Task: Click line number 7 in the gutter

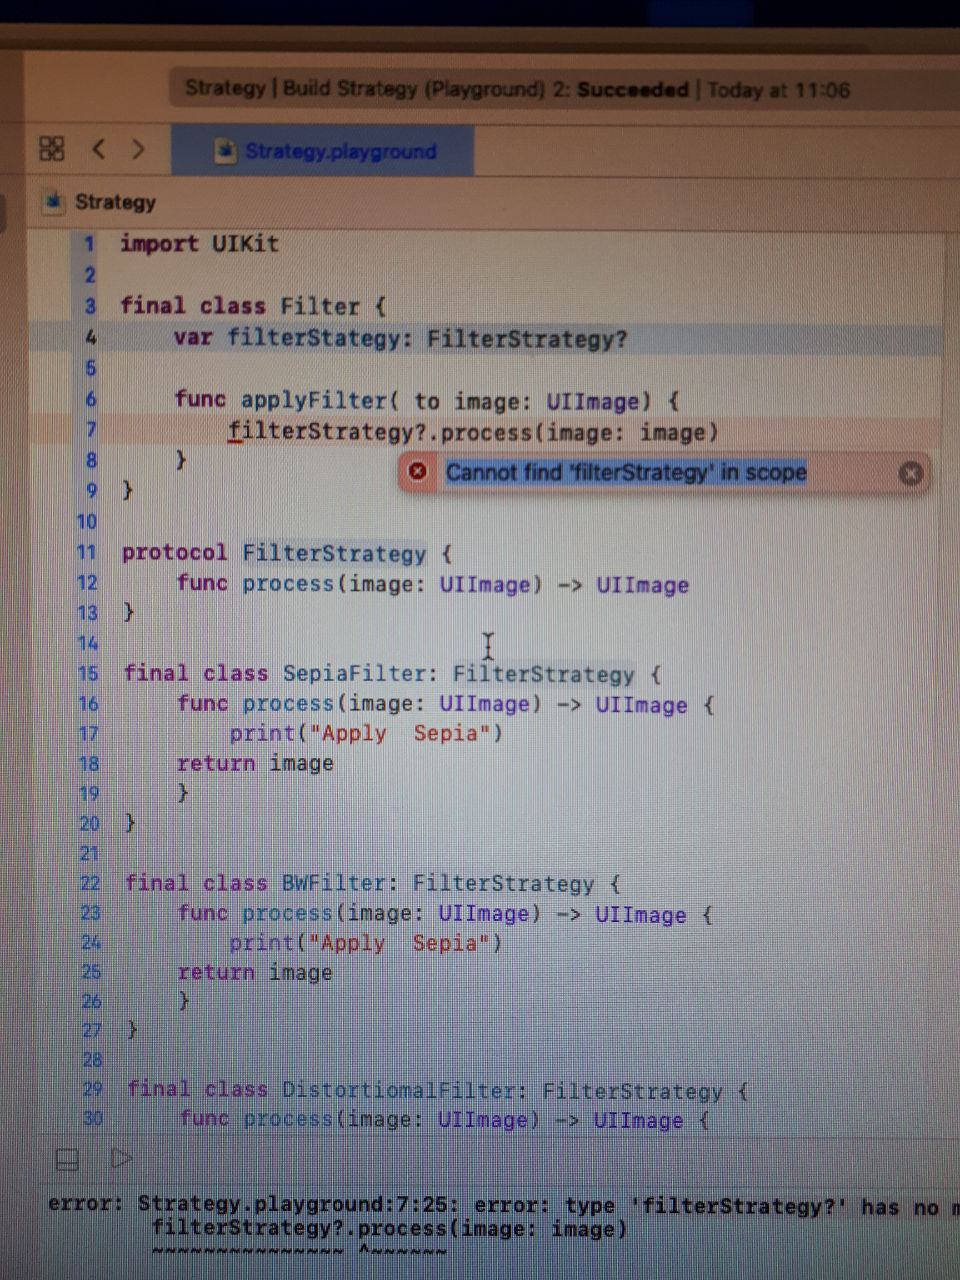Action: click(90, 430)
